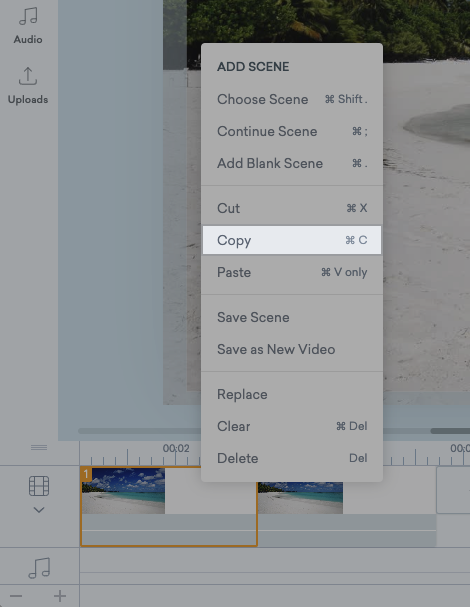Click the timeline resize handle lines
Image resolution: width=470 pixels, height=607 pixels.
pyautogui.click(x=39, y=448)
